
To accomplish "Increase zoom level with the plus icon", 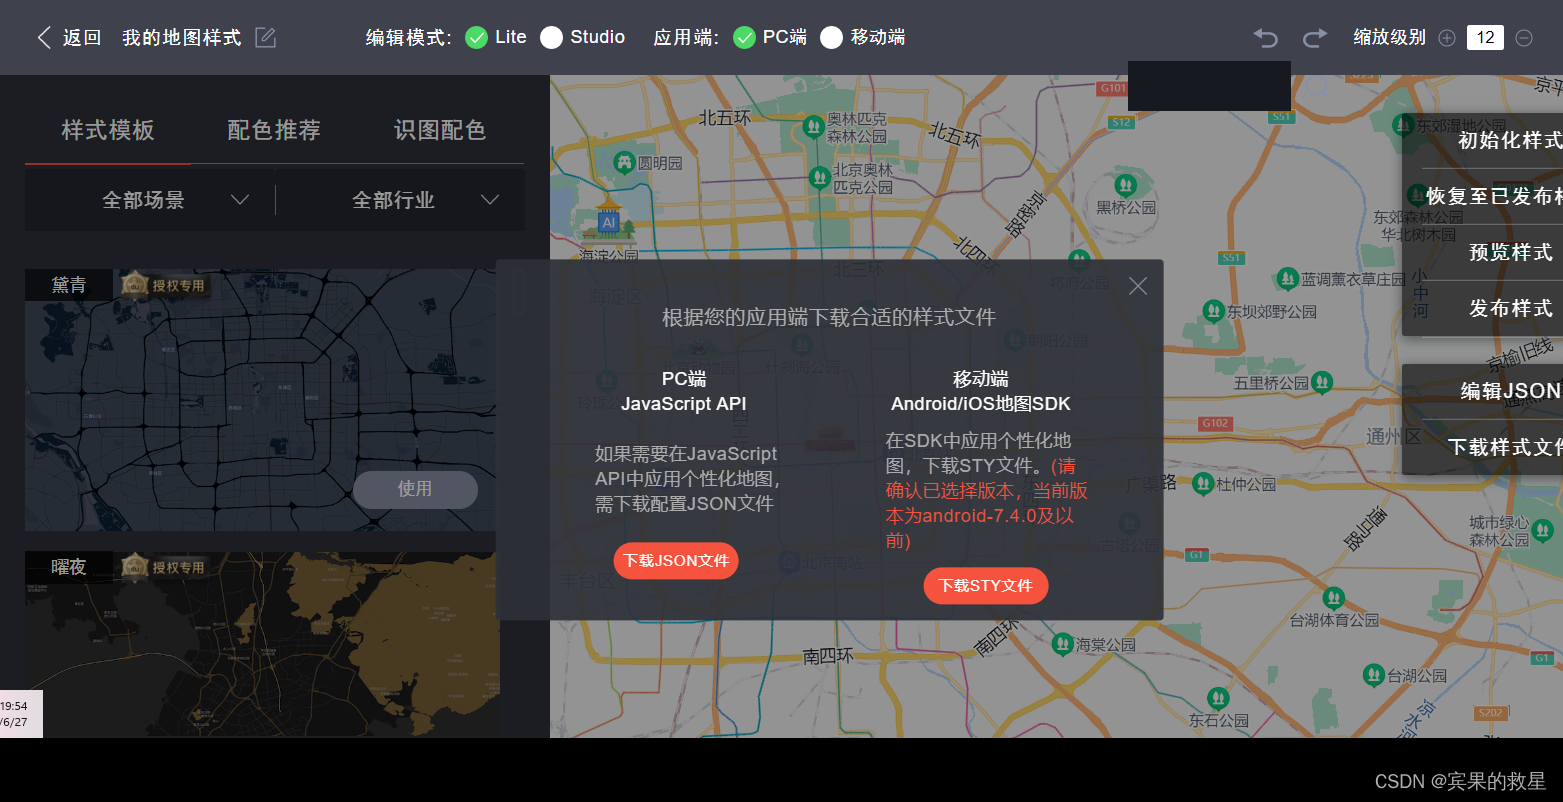I will pyautogui.click(x=1446, y=37).
